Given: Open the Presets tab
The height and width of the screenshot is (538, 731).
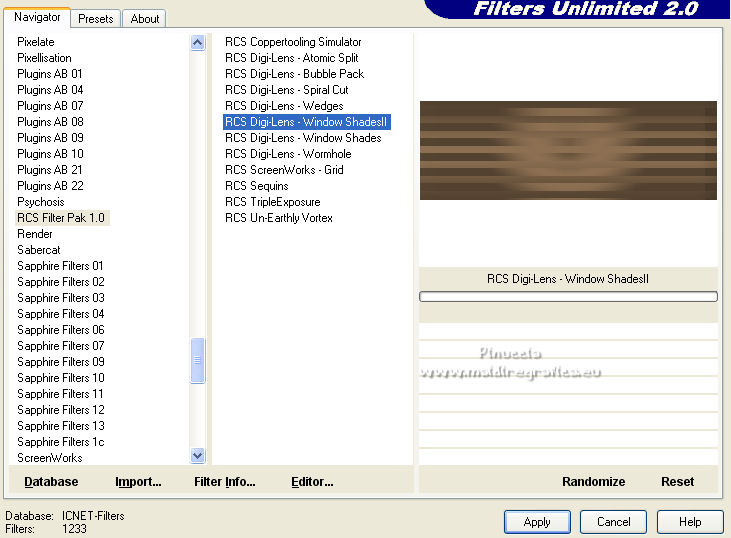Looking at the screenshot, I should point(96,19).
